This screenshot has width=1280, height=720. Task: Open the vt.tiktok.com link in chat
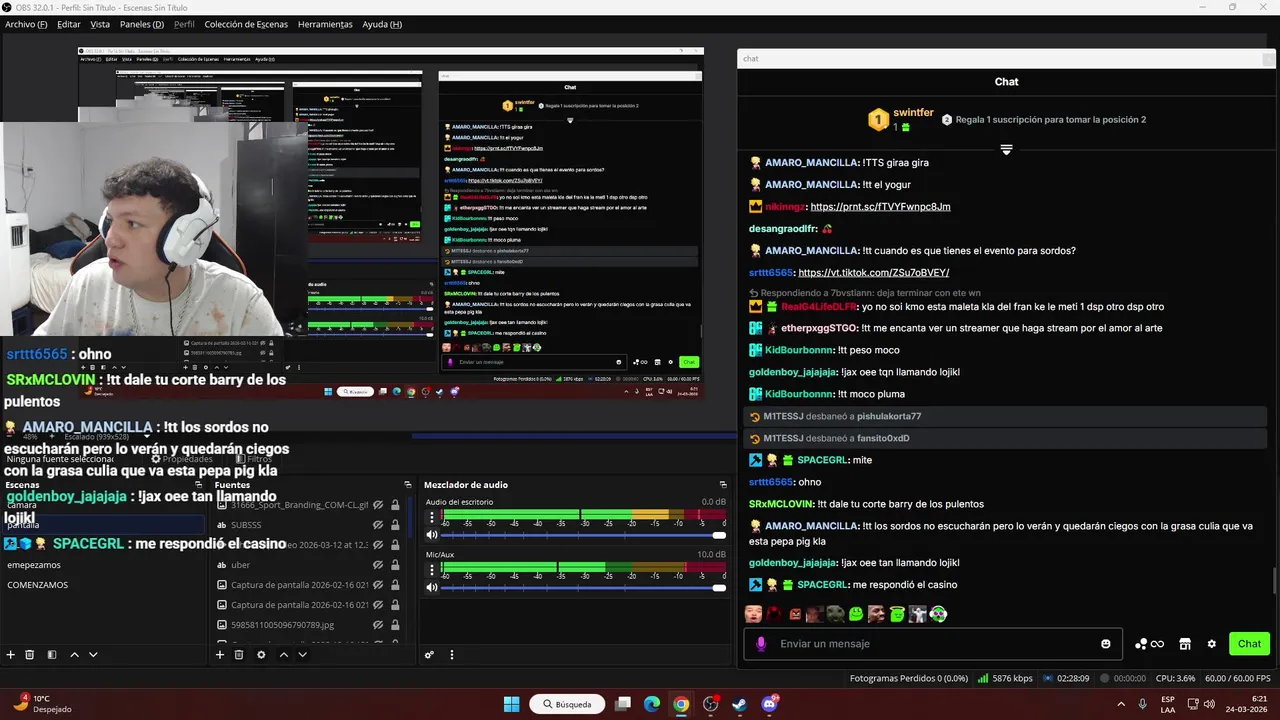tap(873, 273)
